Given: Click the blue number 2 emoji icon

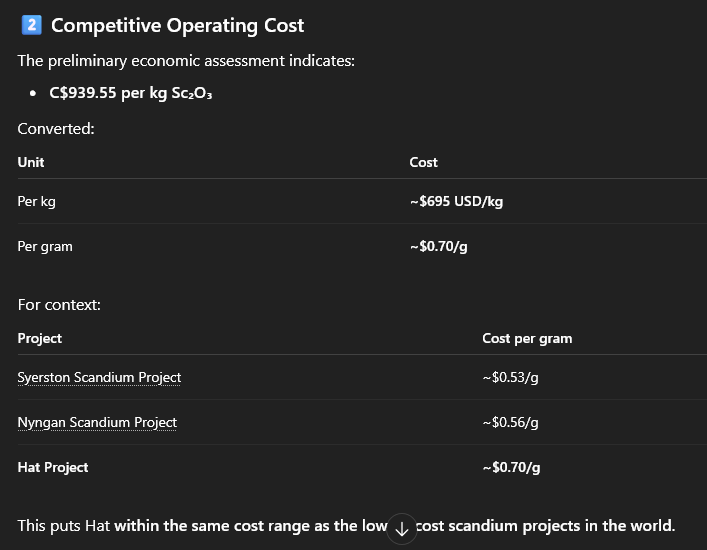Looking at the screenshot, I should pyautogui.click(x=30, y=26).
